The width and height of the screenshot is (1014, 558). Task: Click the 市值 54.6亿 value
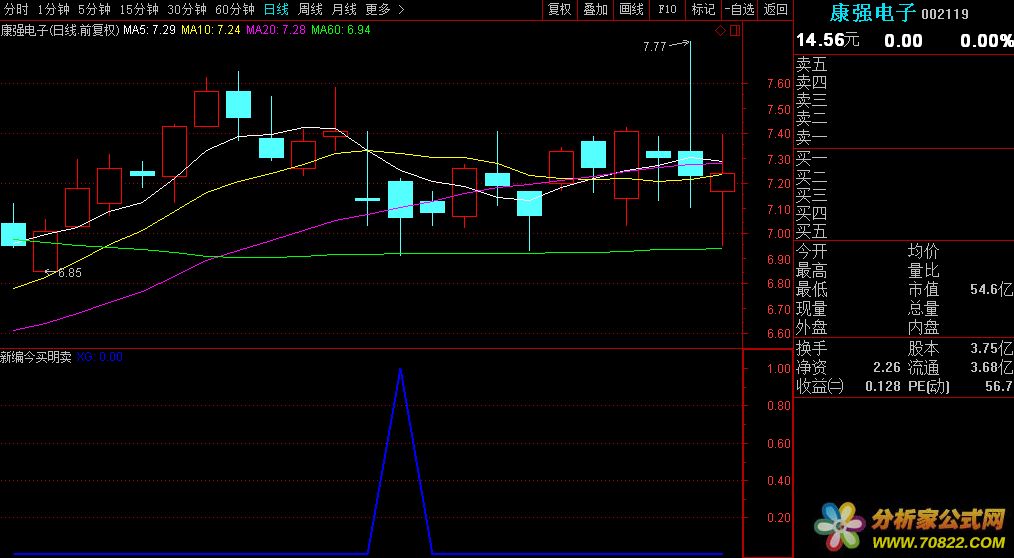click(x=991, y=290)
